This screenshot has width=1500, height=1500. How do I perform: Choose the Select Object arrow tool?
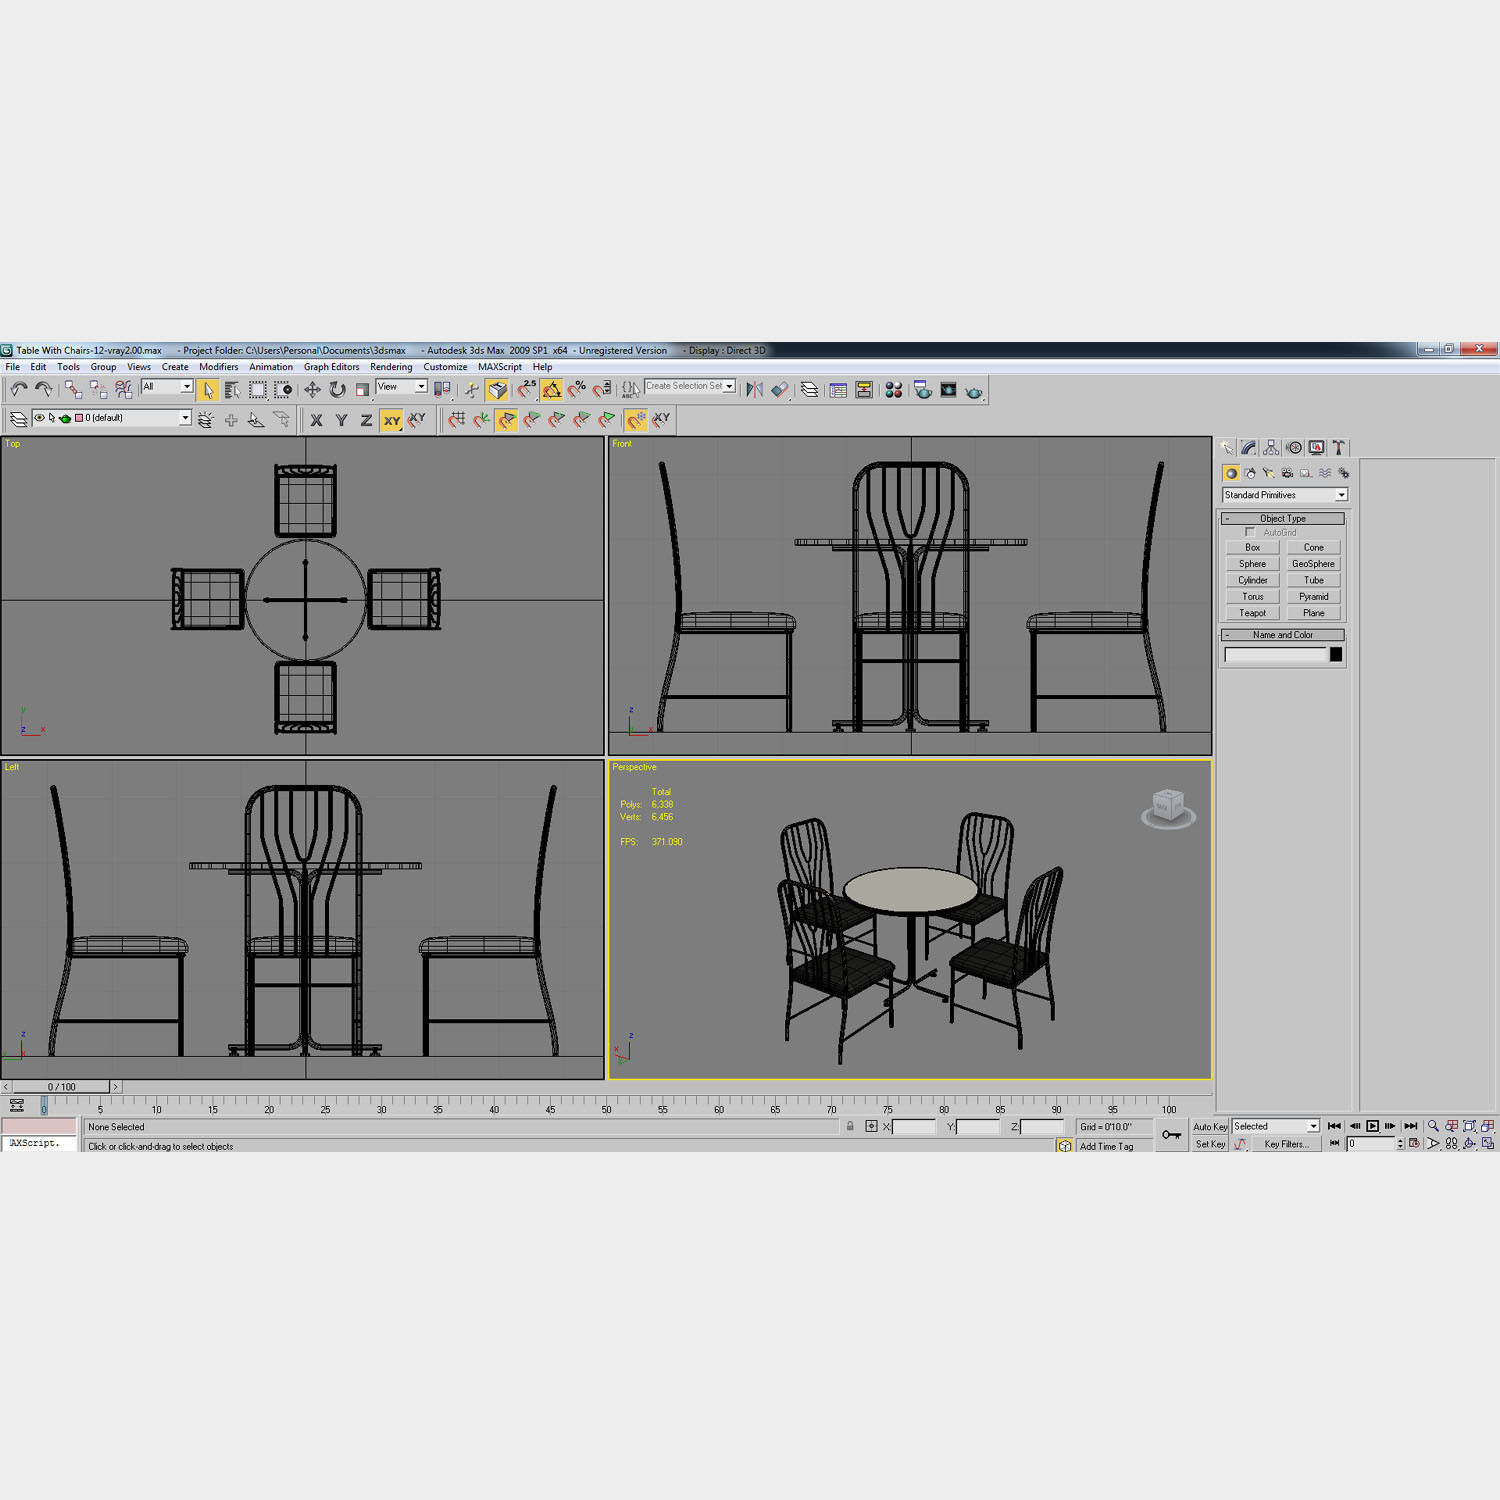[x=208, y=390]
